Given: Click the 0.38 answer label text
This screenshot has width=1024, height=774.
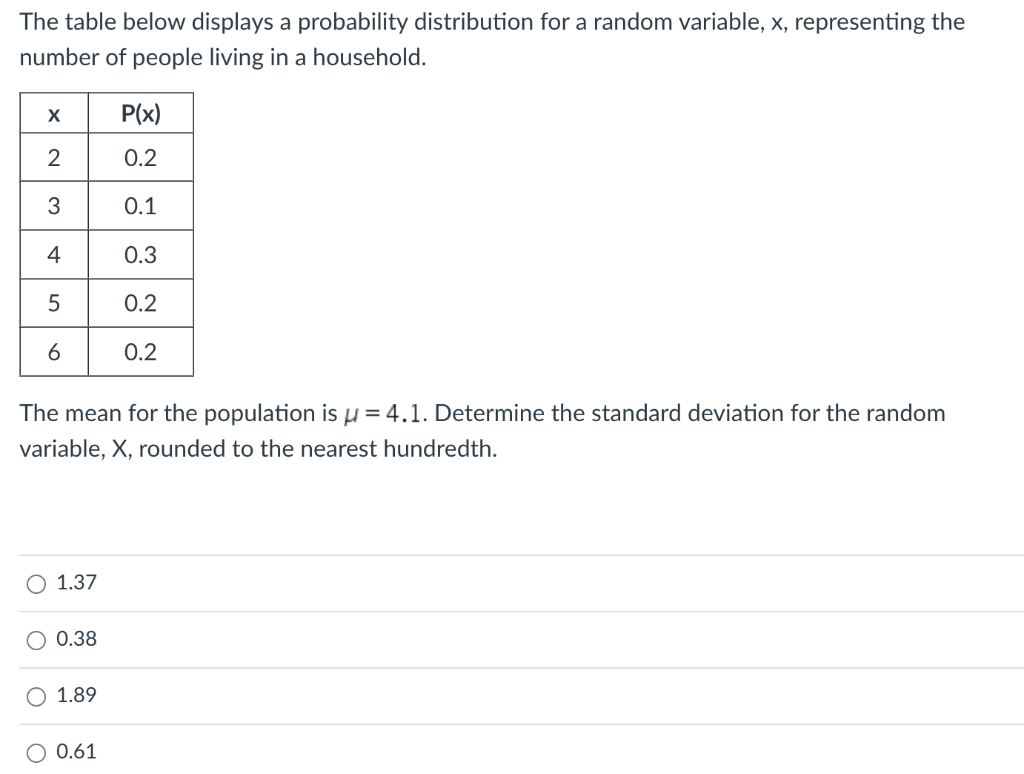Looking at the screenshot, I should click(77, 639).
